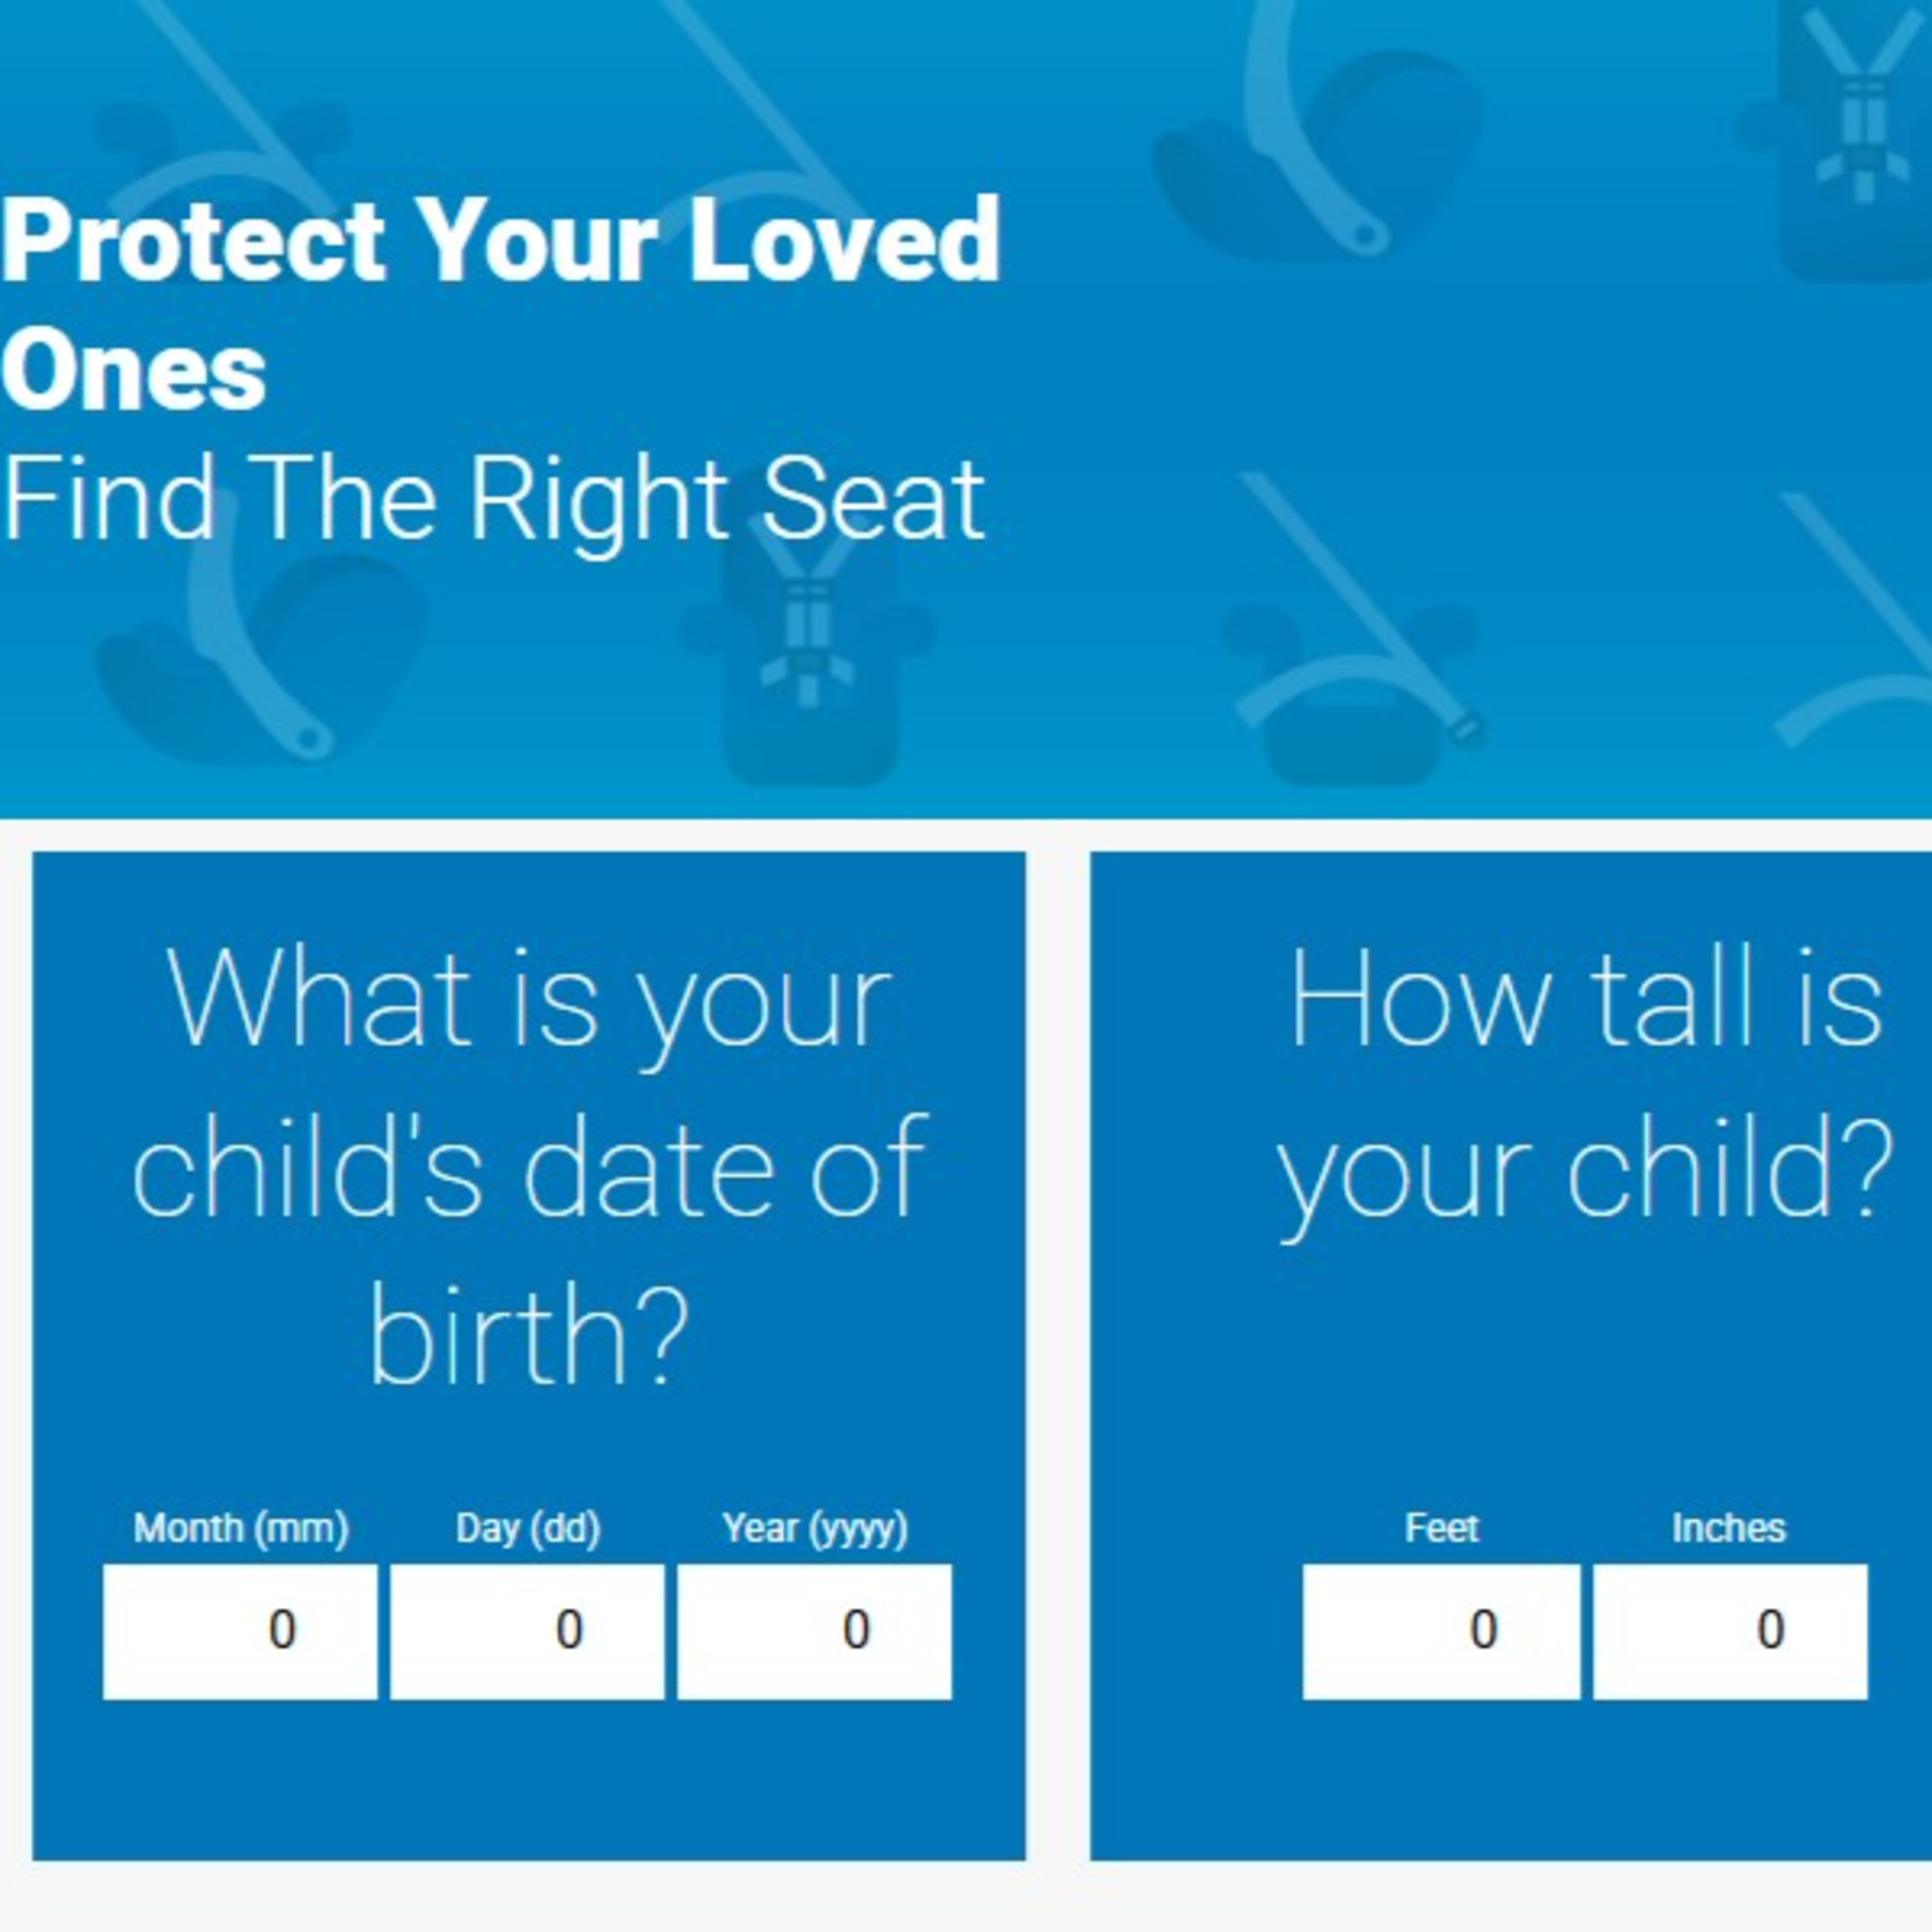
Task: Focus the Inches height input box
Action: pyautogui.click(x=1729, y=1631)
